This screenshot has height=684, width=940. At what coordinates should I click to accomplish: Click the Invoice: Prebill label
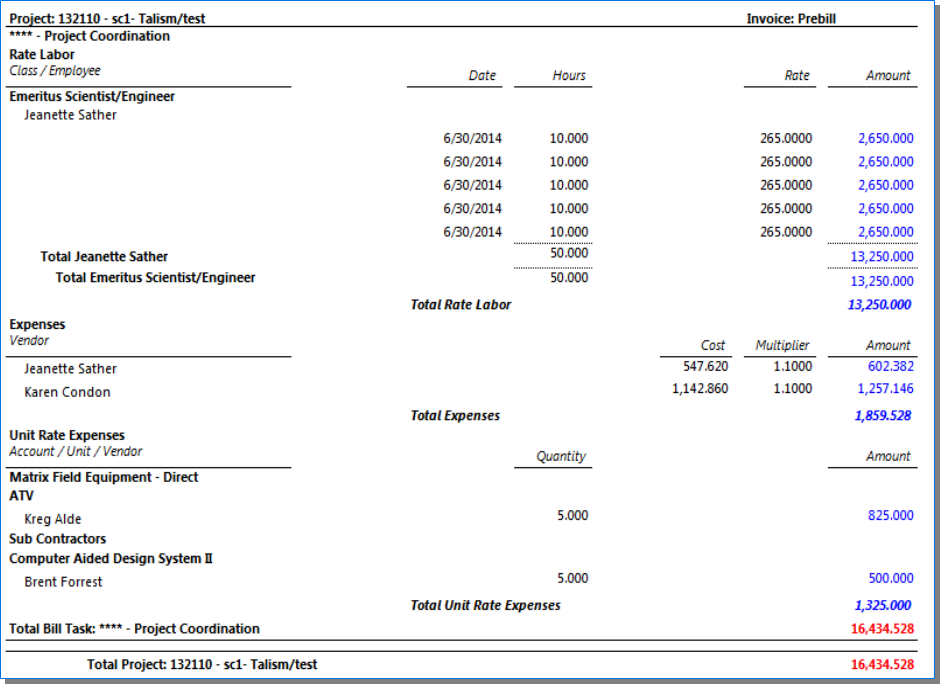click(792, 19)
